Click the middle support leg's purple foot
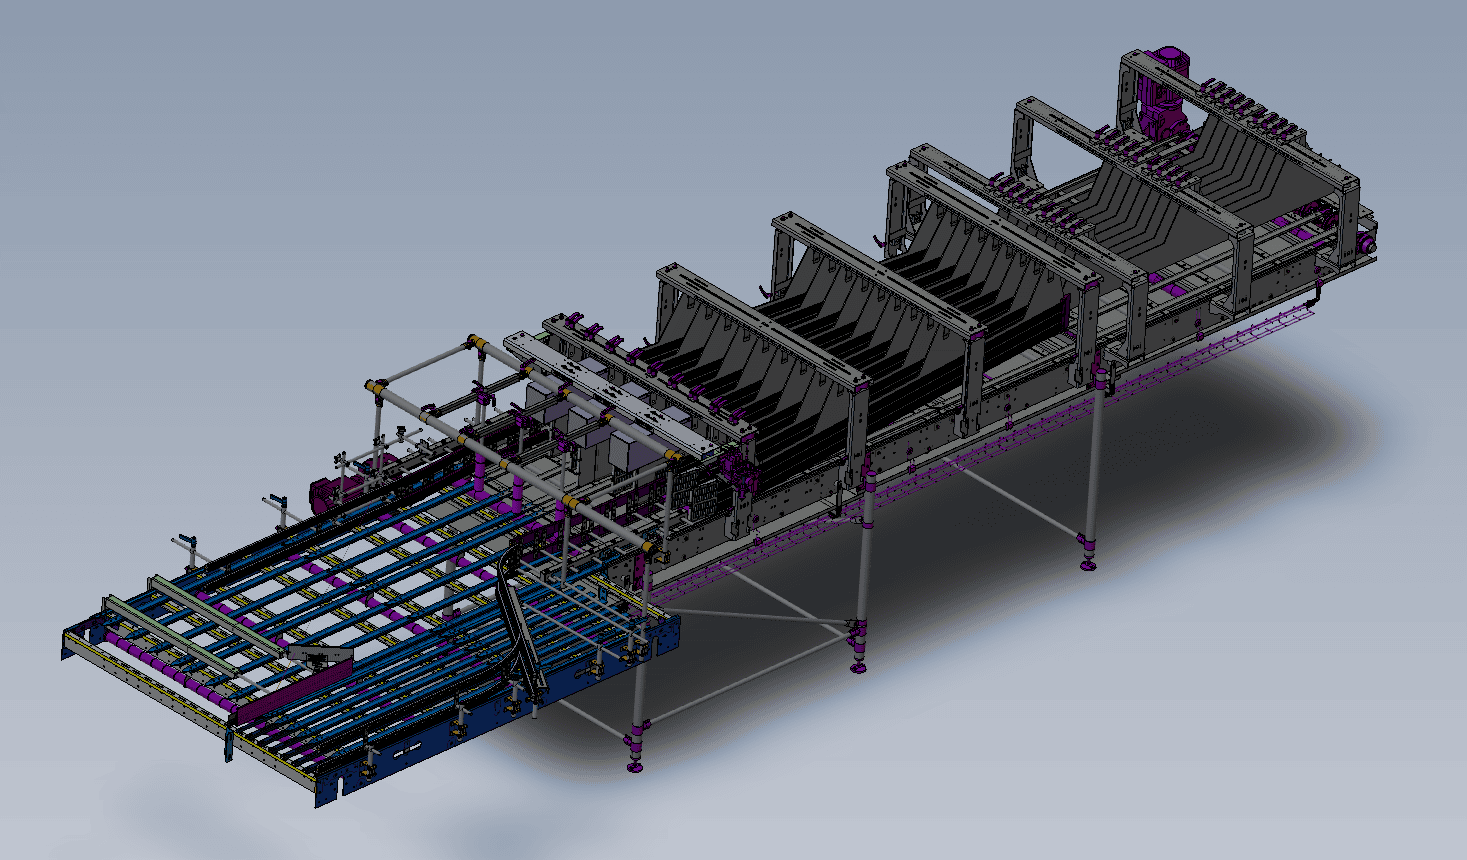This screenshot has width=1467, height=860. point(858,664)
